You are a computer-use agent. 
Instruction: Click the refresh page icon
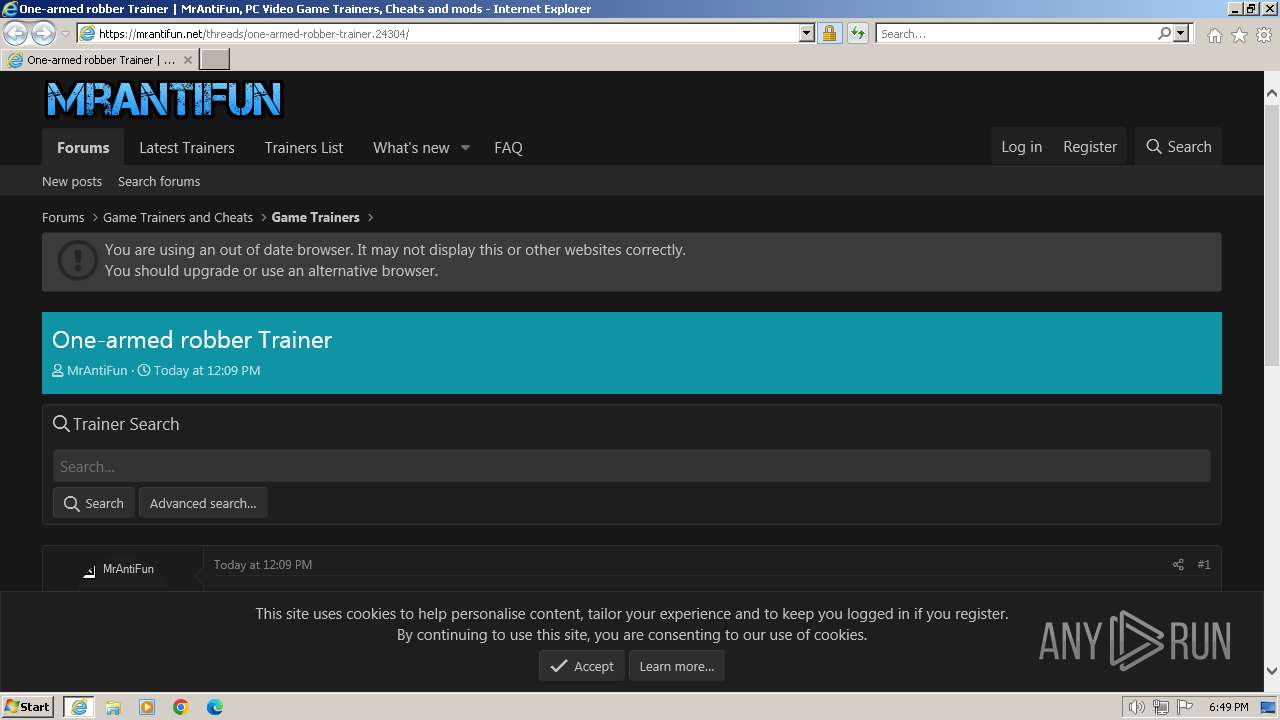[858, 33]
